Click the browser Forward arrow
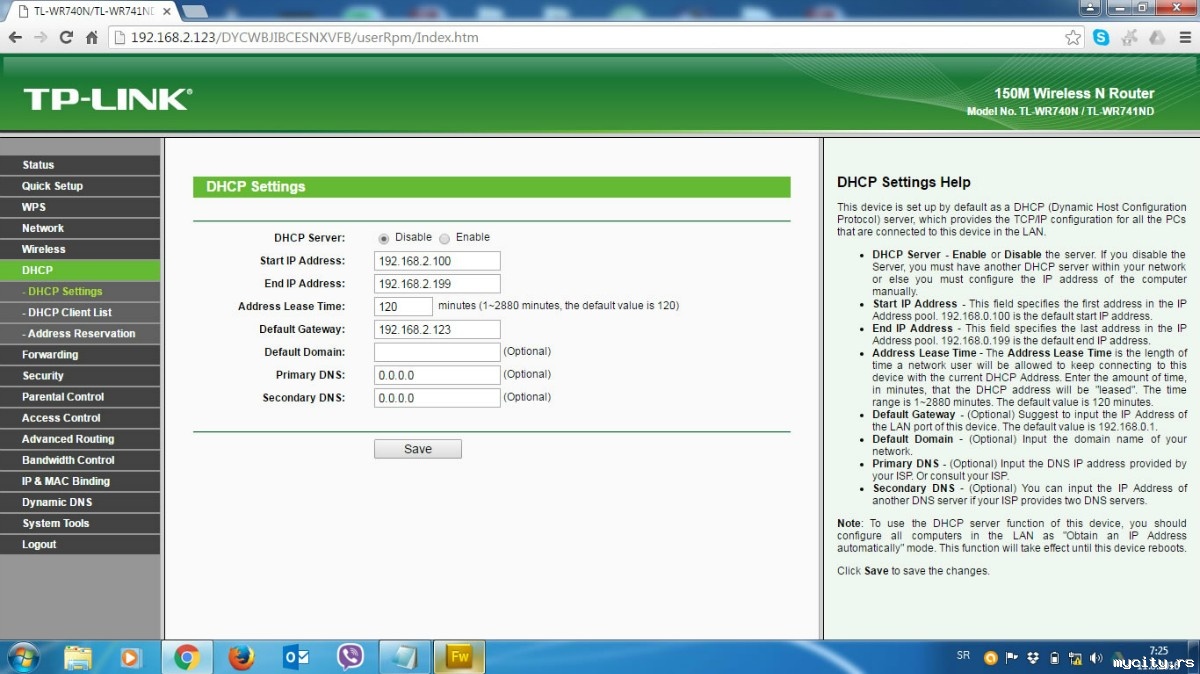The width and height of the screenshot is (1200, 674). 40,38
